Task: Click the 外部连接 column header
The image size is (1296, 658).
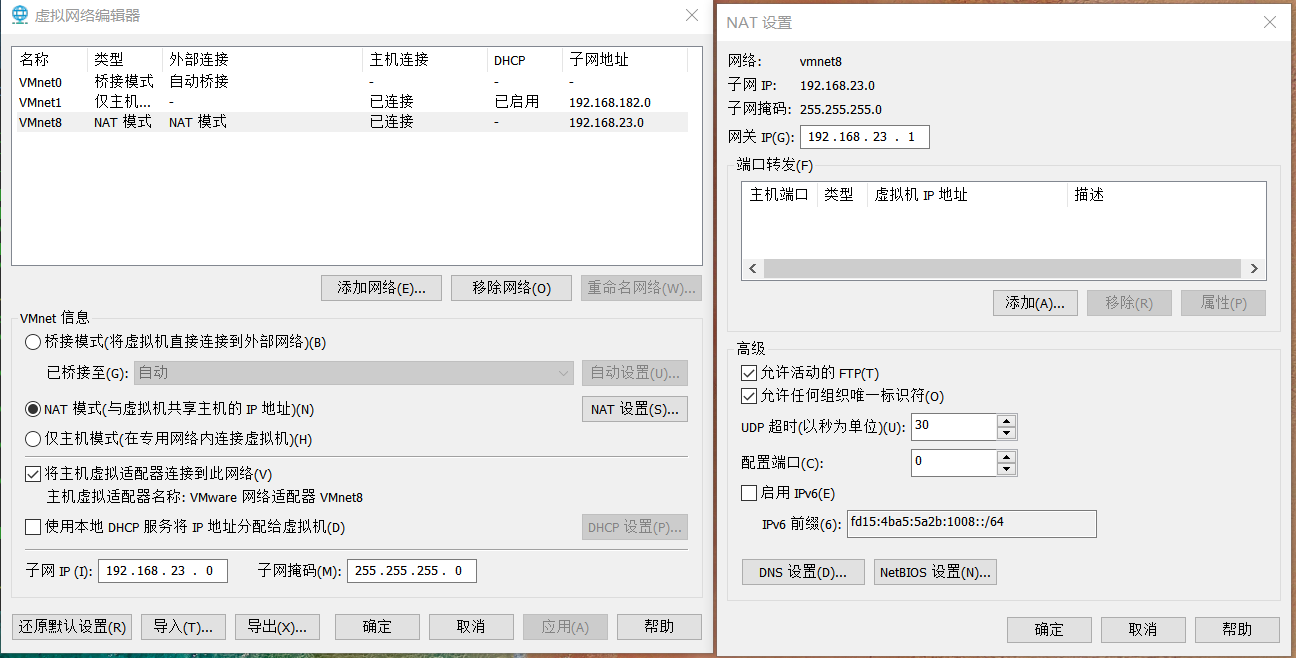Action: pyautogui.click(x=262, y=60)
